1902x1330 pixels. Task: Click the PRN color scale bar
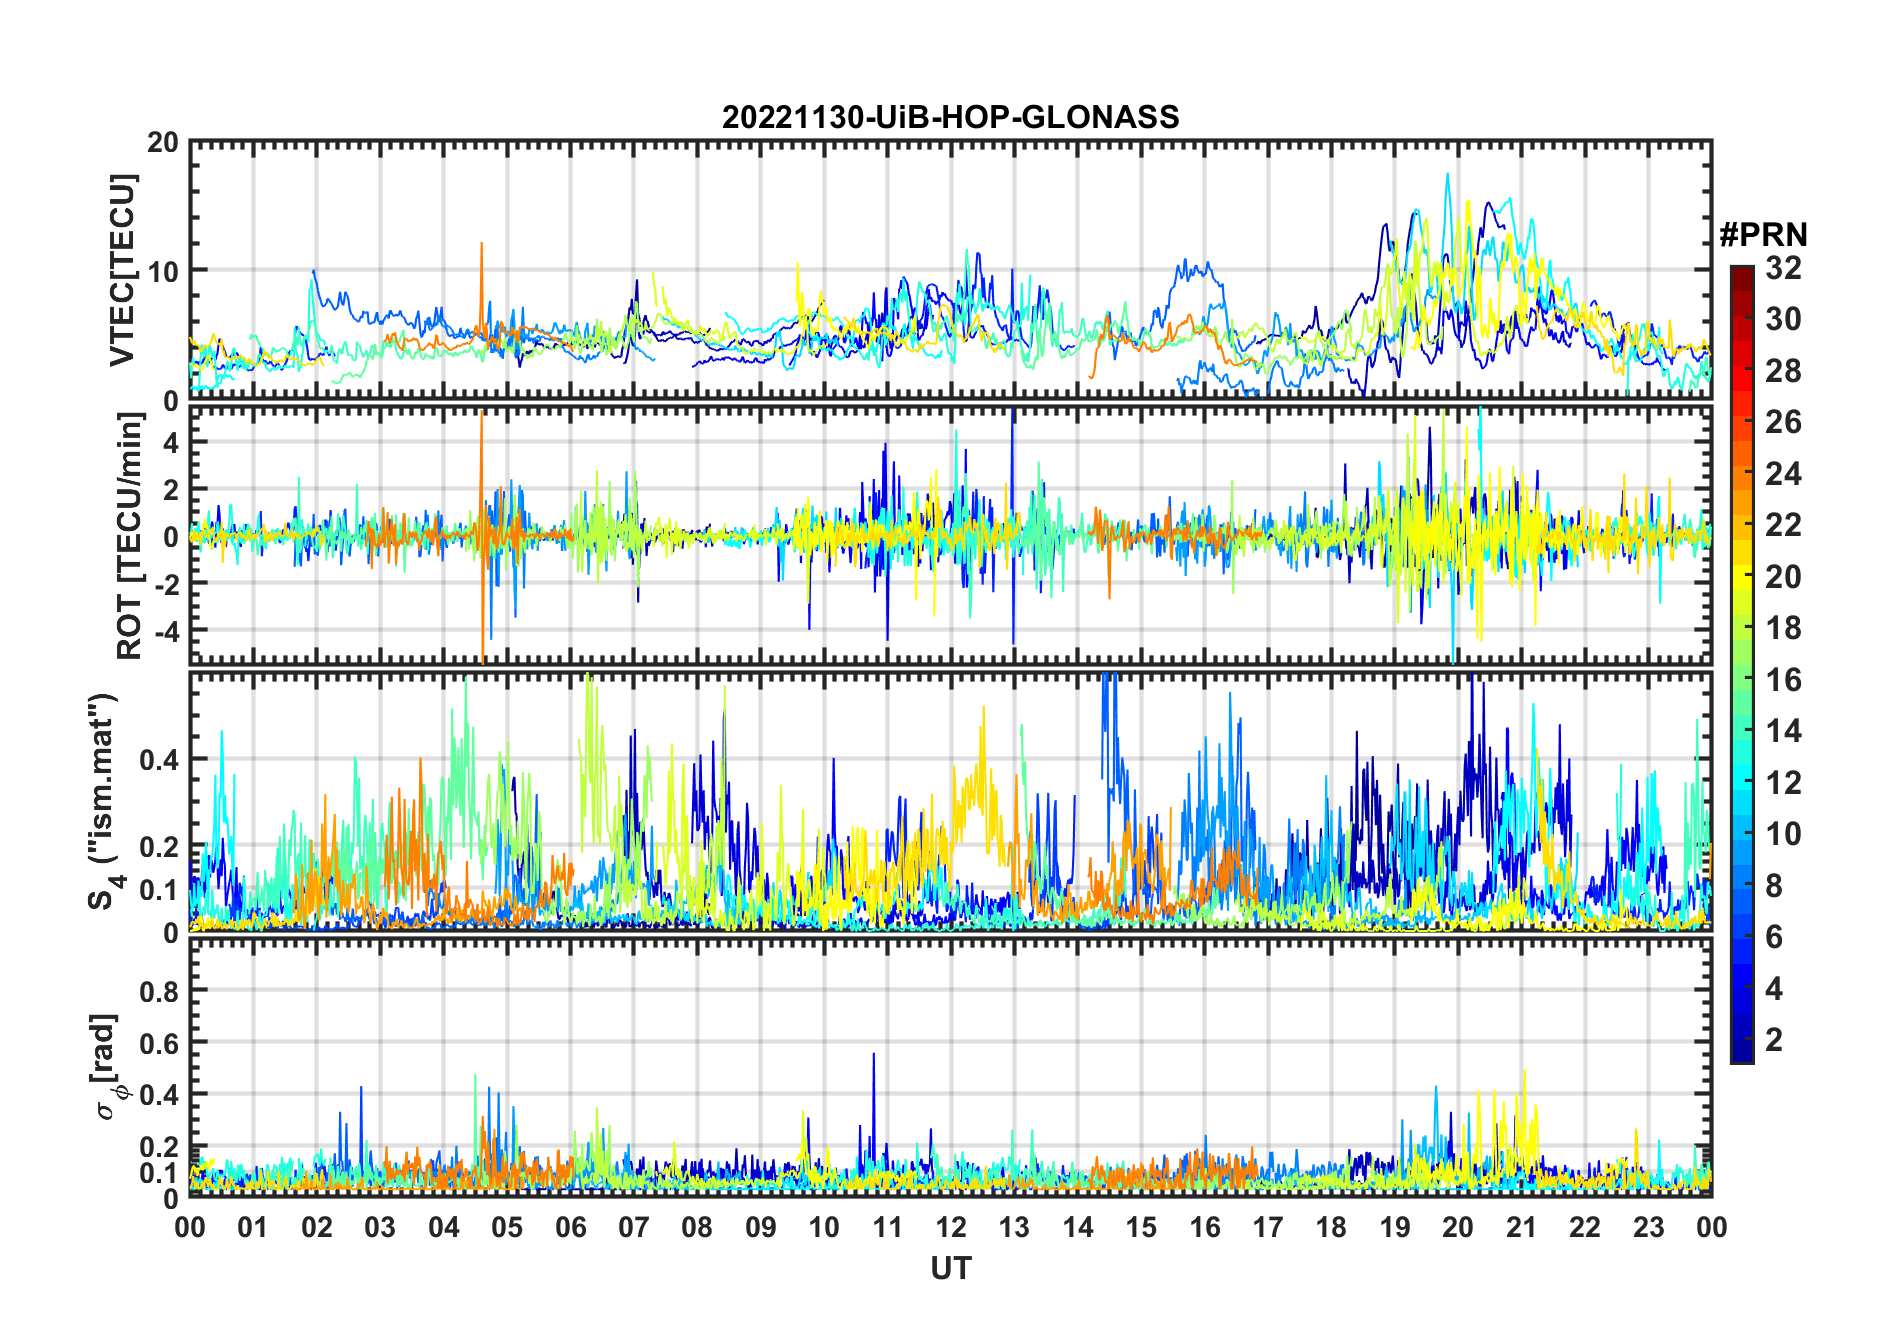(x=1741, y=664)
